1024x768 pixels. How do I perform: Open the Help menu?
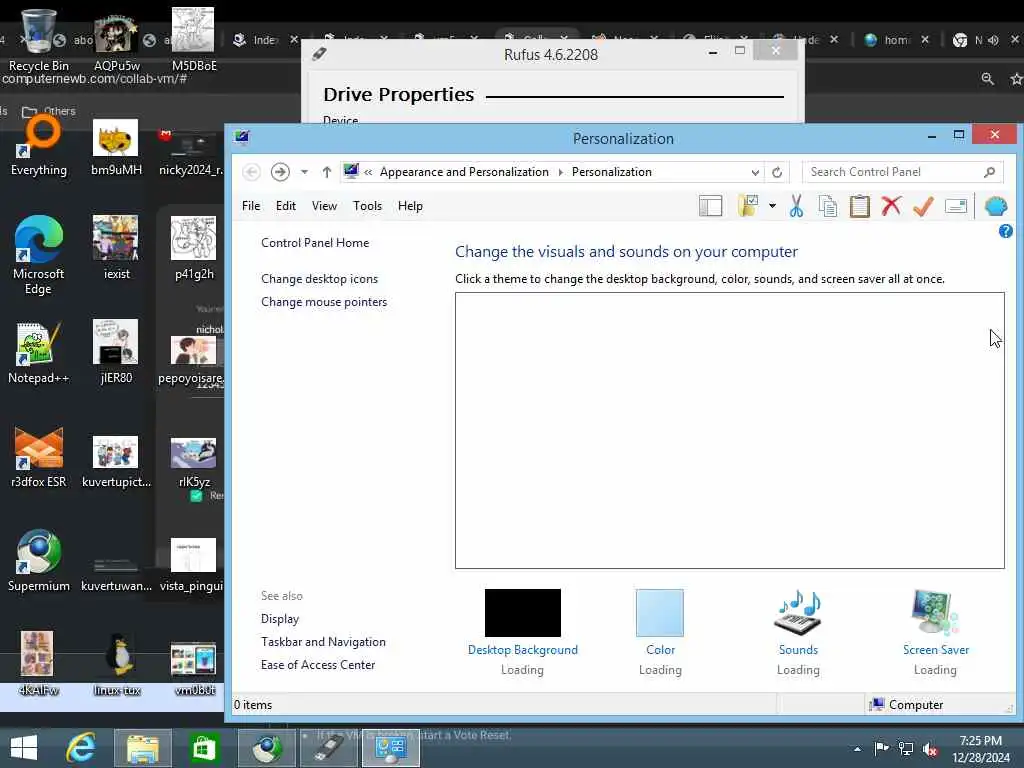pos(410,206)
